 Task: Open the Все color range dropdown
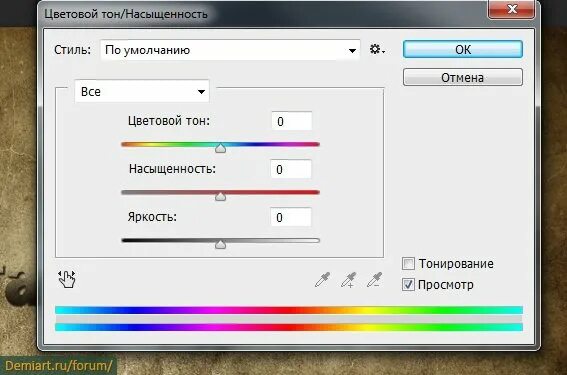[142, 91]
